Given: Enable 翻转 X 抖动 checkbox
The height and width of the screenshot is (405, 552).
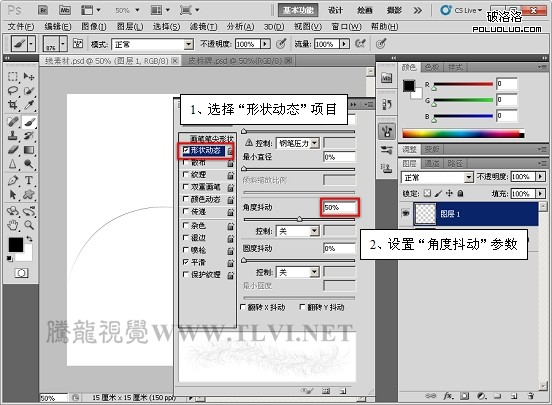Looking at the screenshot, I should [x=243, y=307].
